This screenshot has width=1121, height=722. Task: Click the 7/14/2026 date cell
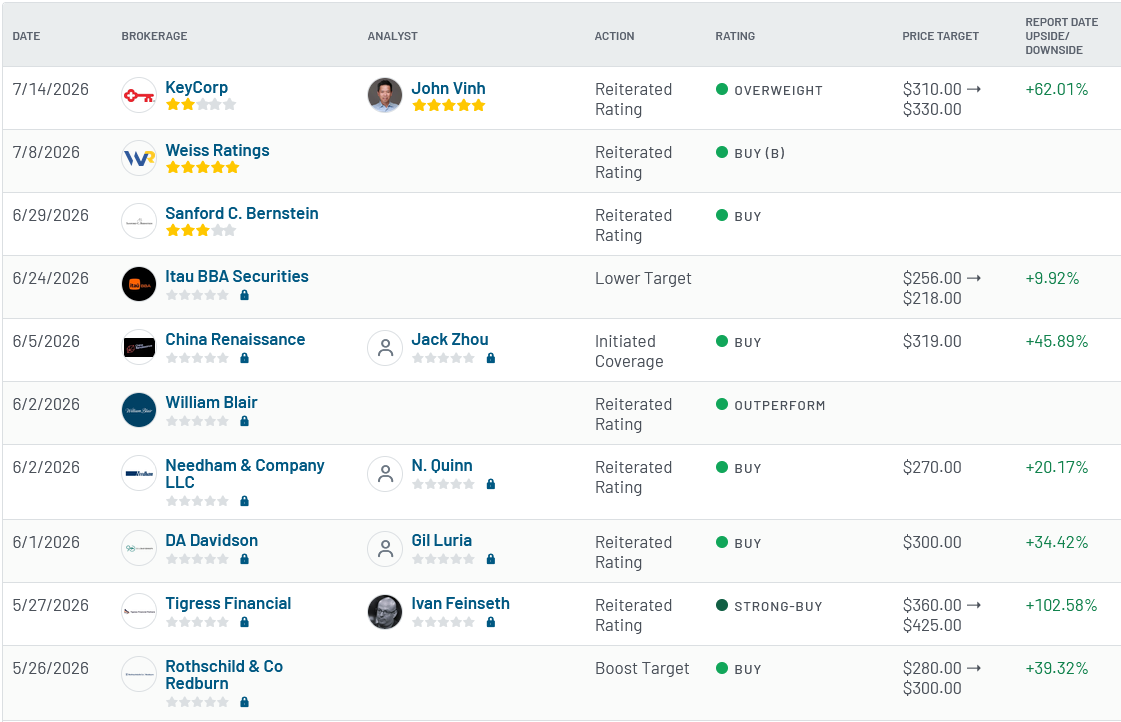51,89
